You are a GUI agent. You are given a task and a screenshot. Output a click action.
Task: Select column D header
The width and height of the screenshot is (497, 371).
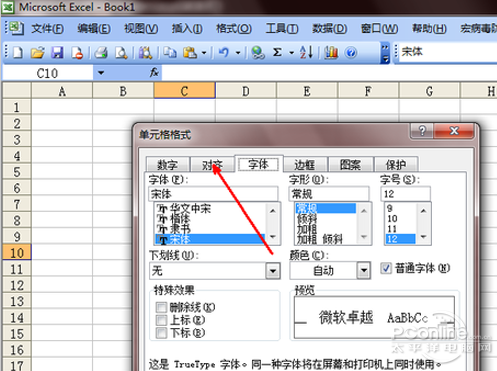click(246, 91)
